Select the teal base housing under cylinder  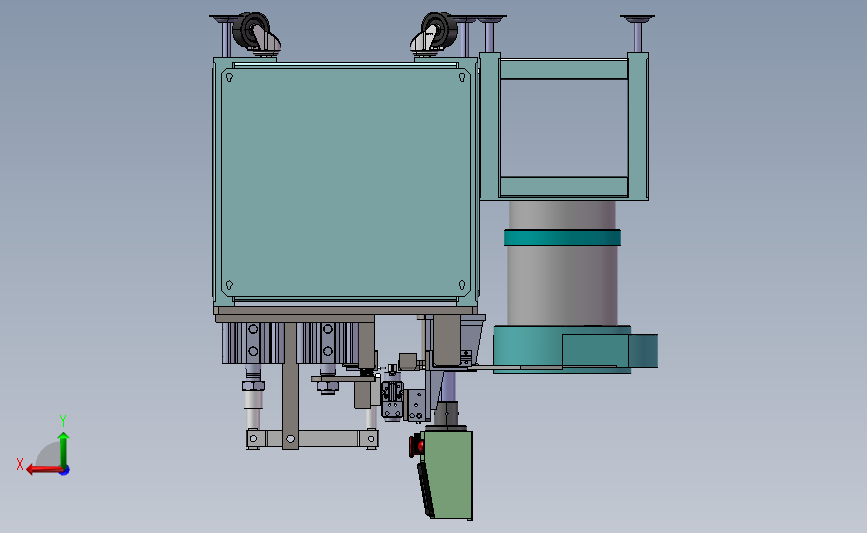point(575,349)
